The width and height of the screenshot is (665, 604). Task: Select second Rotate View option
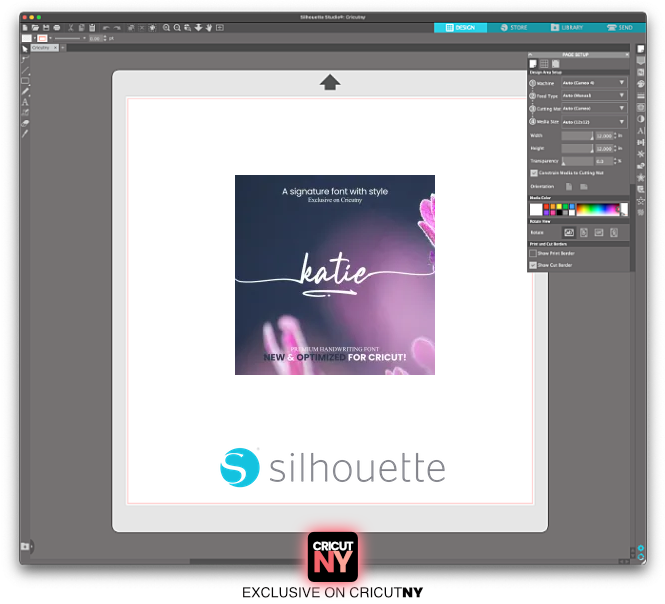pyautogui.click(x=584, y=232)
